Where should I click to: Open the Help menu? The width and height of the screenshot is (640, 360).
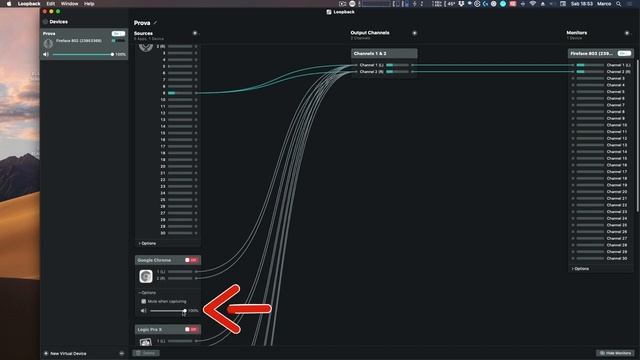pyautogui.click(x=89, y=4)
